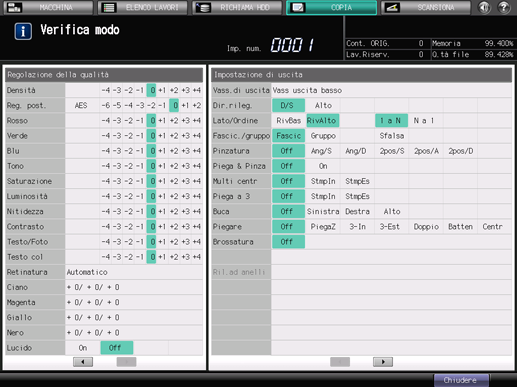Select 2pos/S stapling option
This screenshot has width=517, height=387.
[392, 151]
